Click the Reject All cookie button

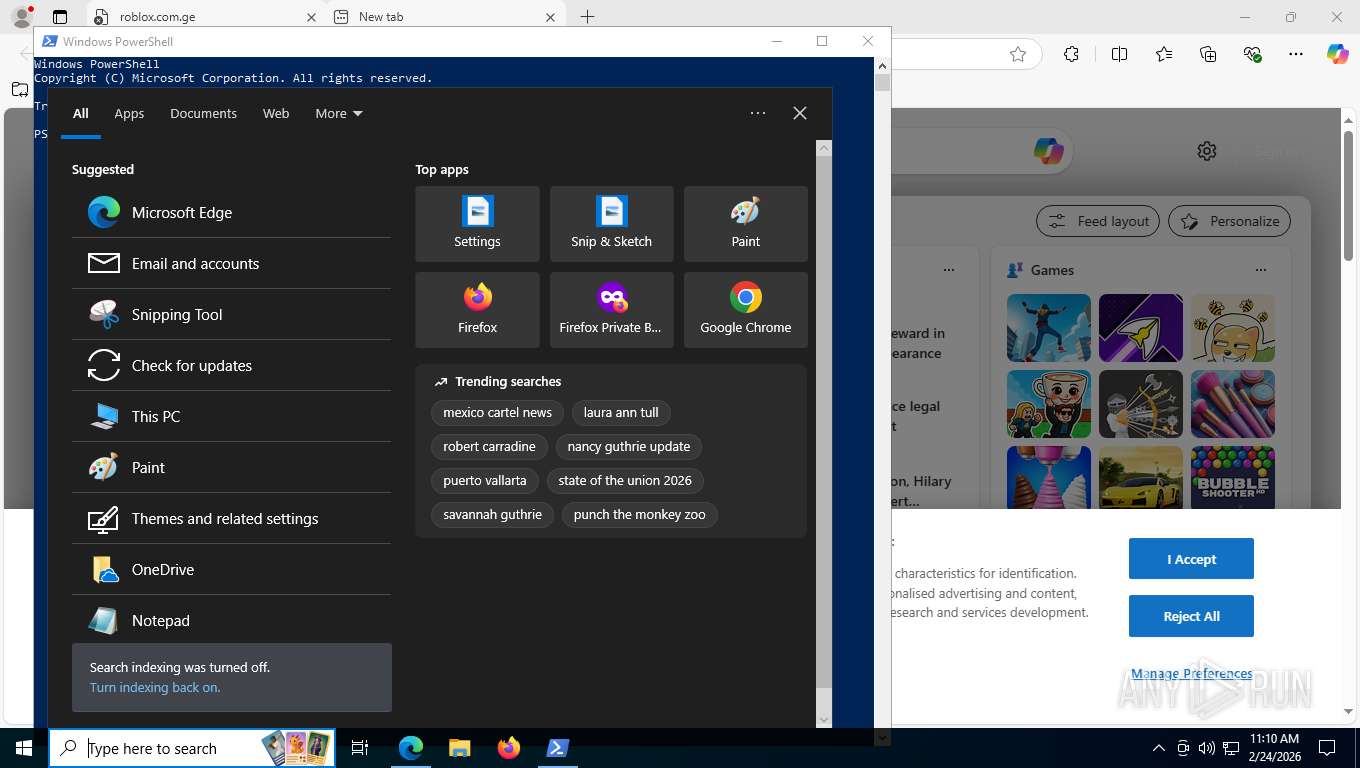coord(1191,616)
